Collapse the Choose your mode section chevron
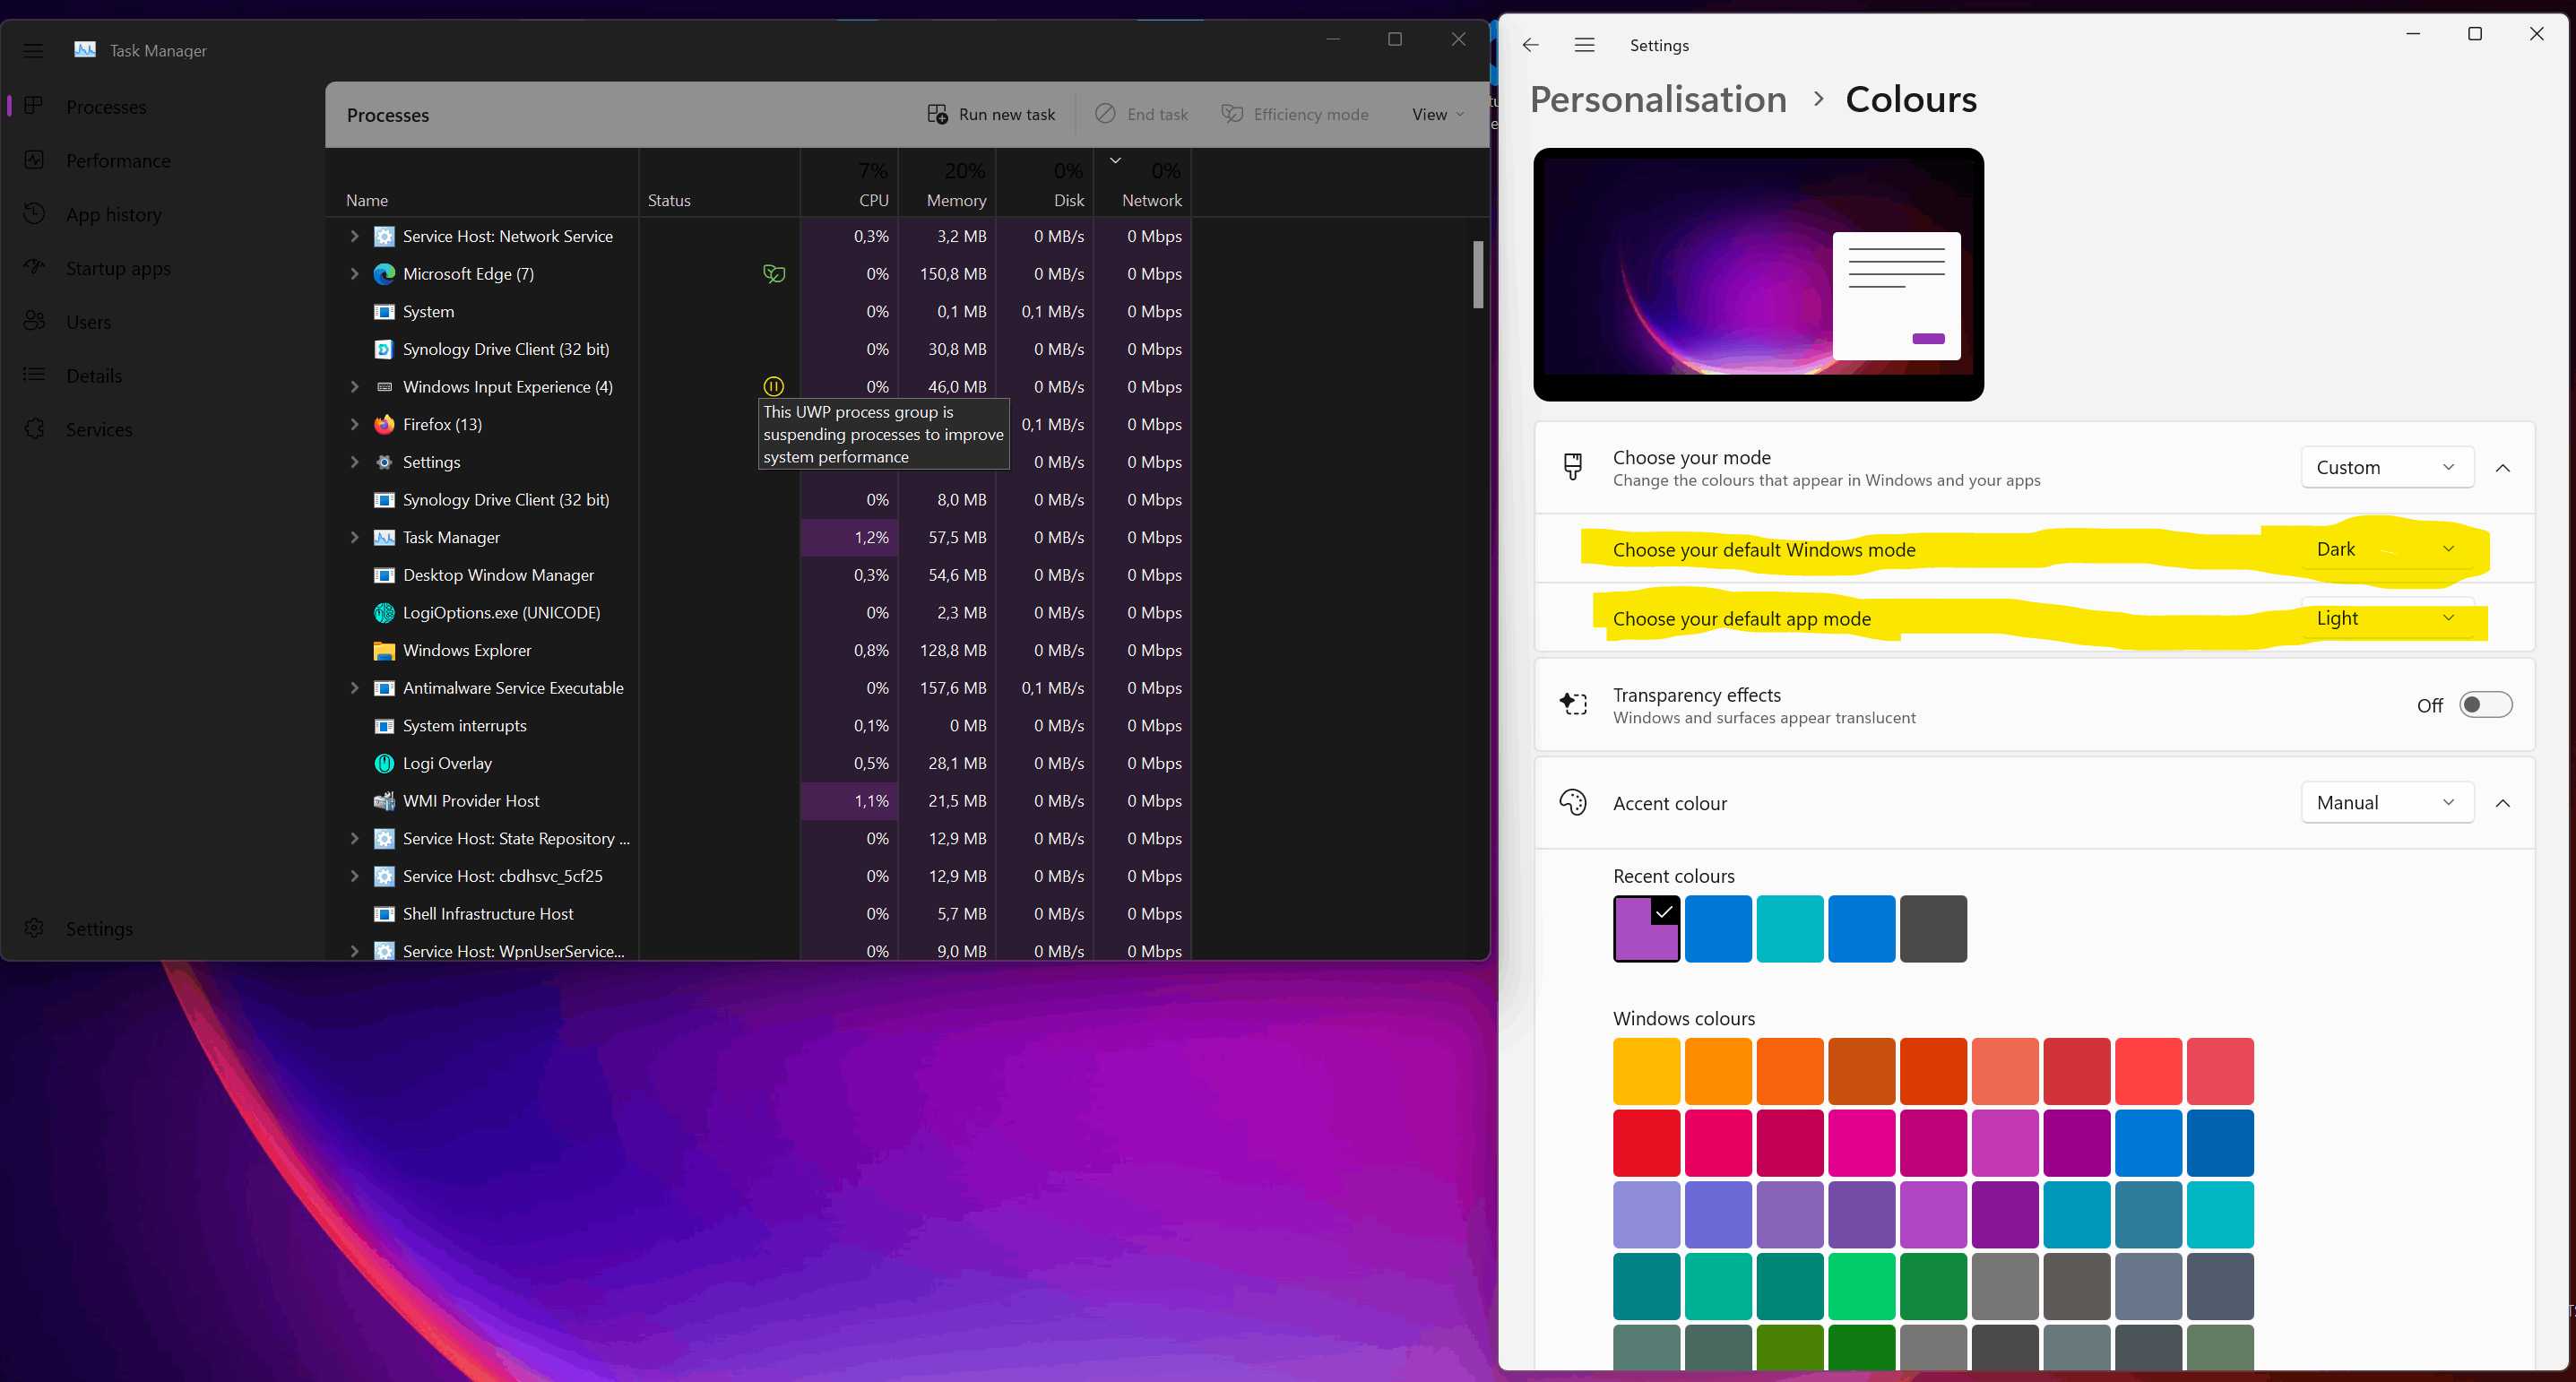Viewport: 2576px width, 1382px height. [2503, 468]
